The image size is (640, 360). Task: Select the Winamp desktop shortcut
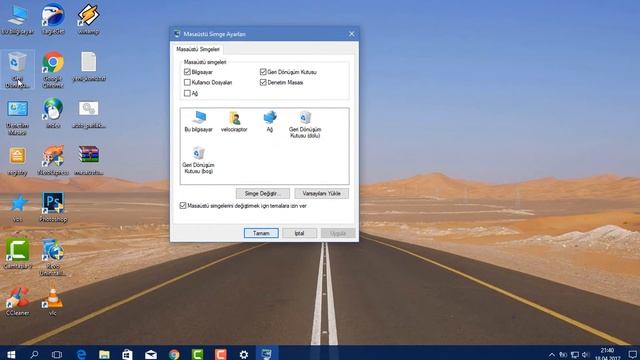(x=88, y=20)
